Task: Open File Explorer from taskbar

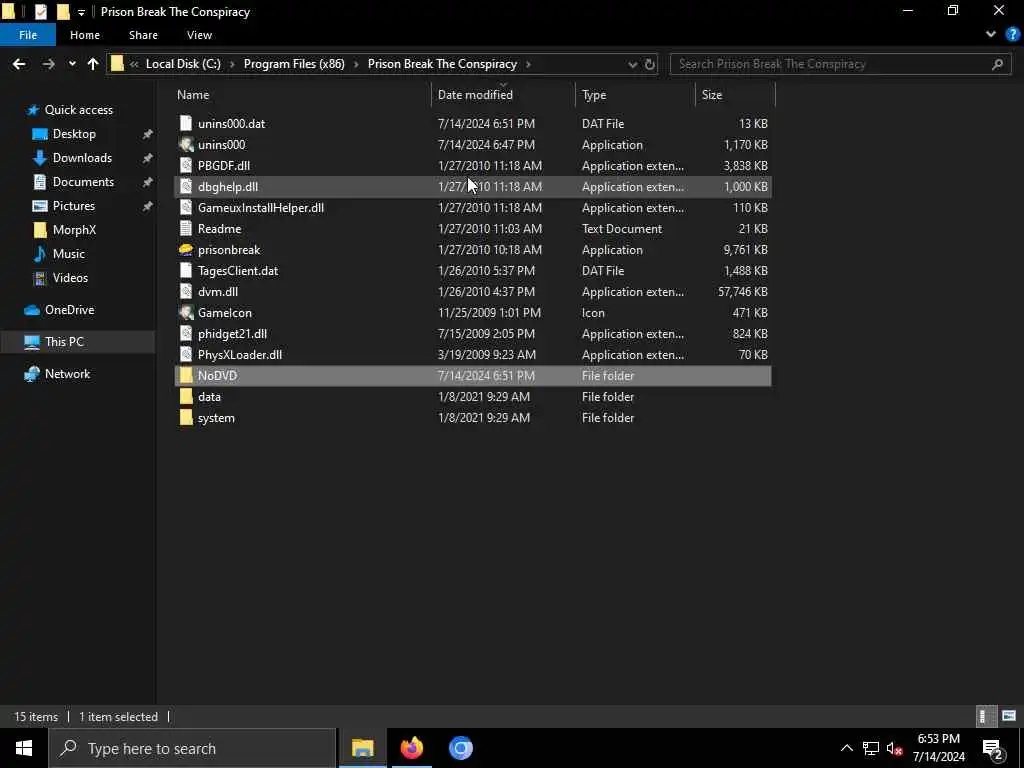Action: 362,748
